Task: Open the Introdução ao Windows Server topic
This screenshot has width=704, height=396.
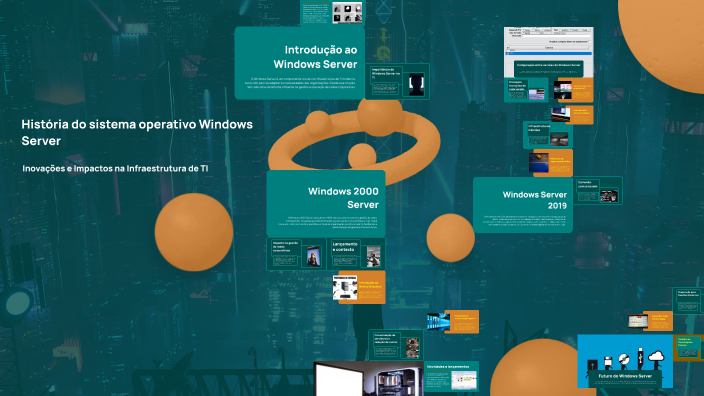Action: 299,63
